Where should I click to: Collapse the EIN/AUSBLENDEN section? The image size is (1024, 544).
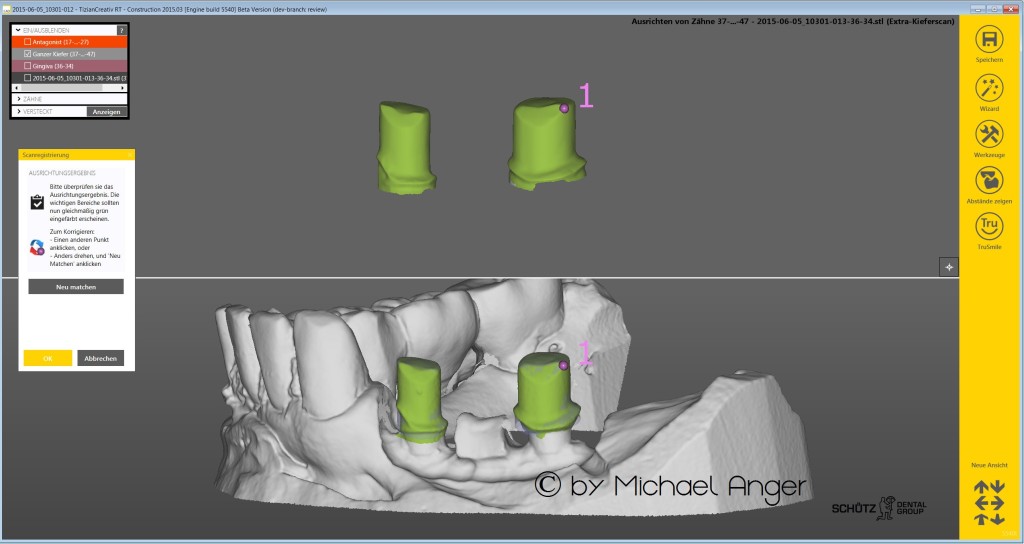click(18, 30)
